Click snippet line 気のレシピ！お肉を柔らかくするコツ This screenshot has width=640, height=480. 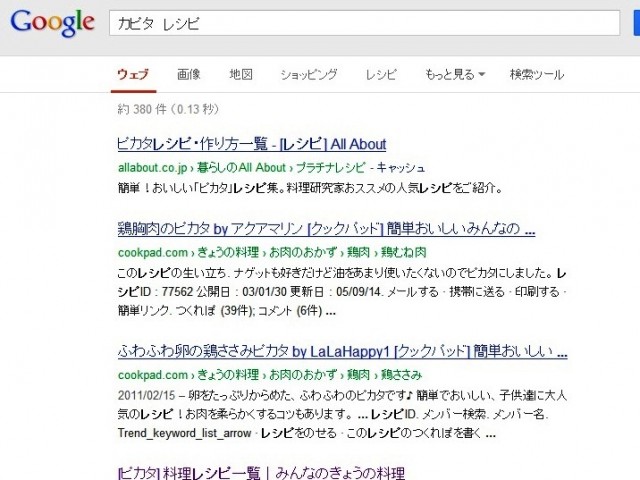click(x=333, y=414)
